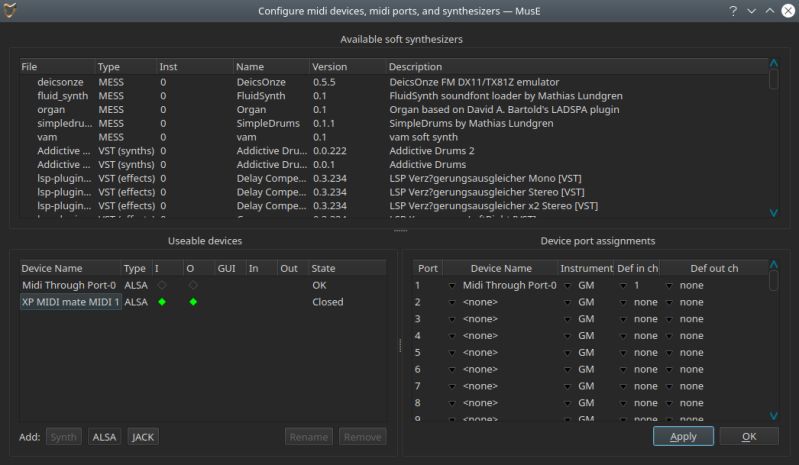Screen dimensions: 799x465
Task: Click scroll-up arrow of port assignments list
Action: click(x=774, y=264)
